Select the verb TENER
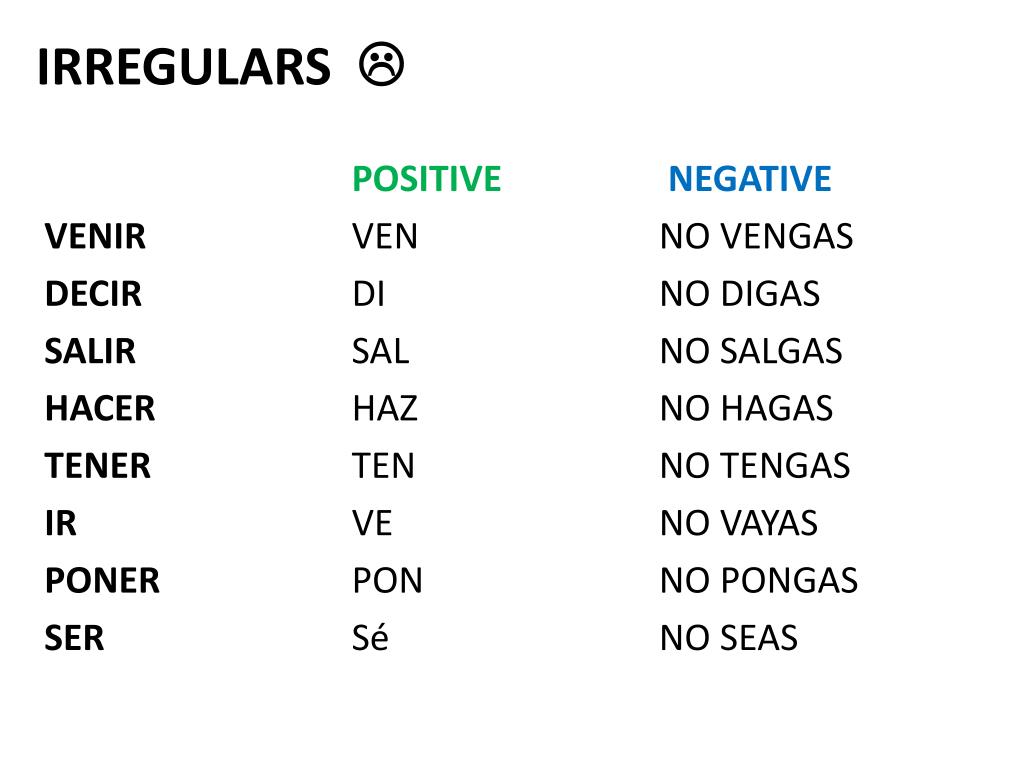Viewport: 1024px width, 768px height. 97,466
